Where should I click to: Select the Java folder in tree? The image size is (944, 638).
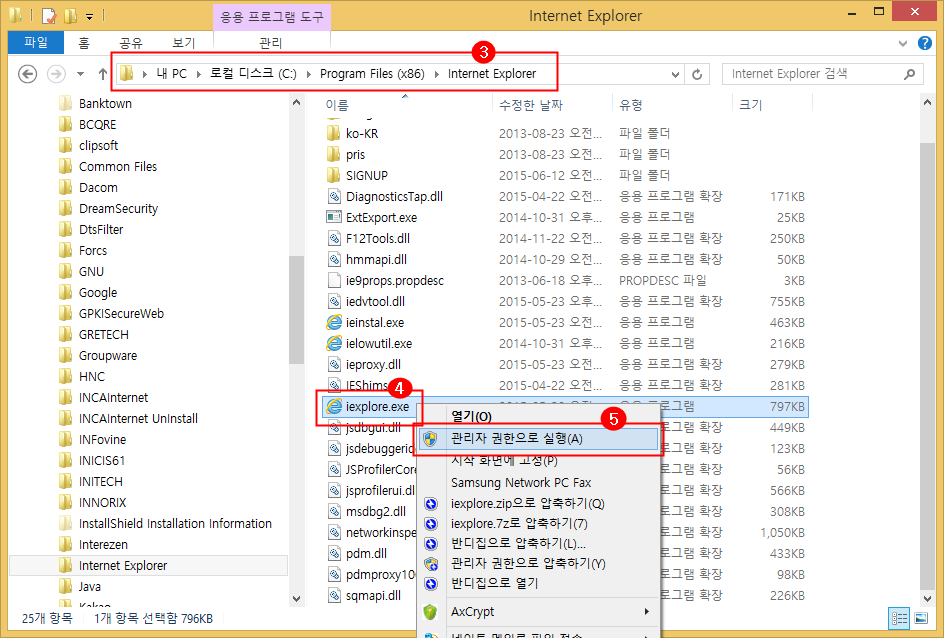(89, 586)
